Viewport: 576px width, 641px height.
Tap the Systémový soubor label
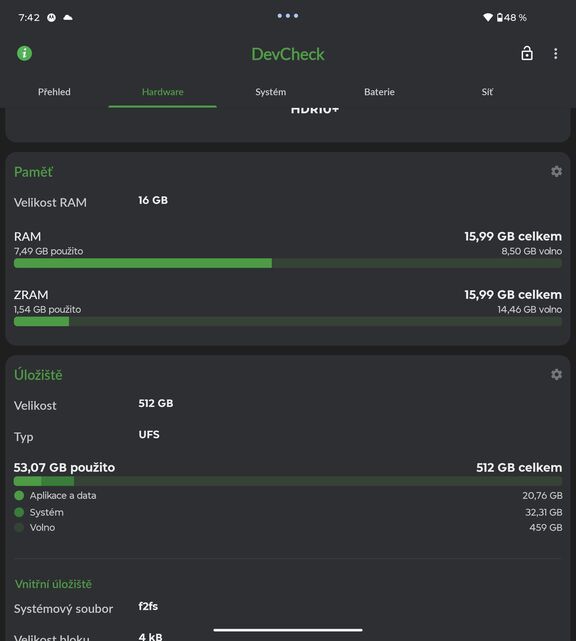click(63, 609)
